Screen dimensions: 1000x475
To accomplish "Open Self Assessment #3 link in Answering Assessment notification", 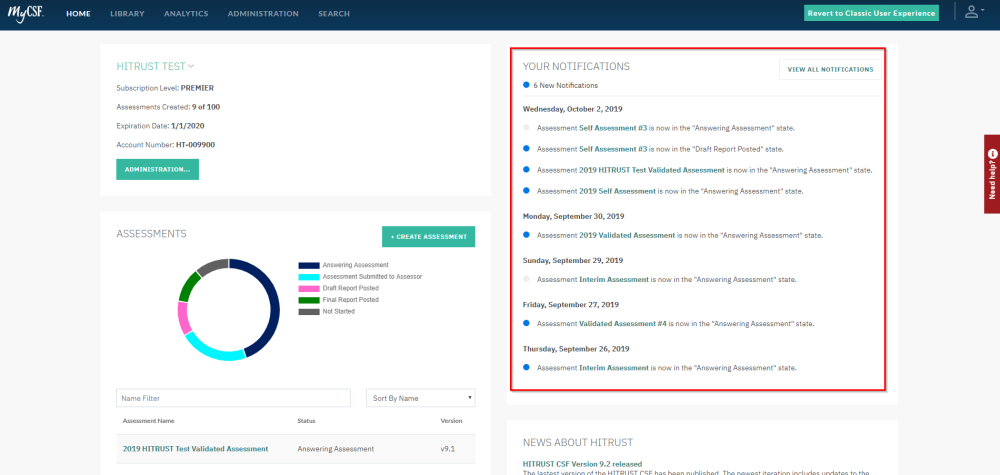I will tap(613, 128).
